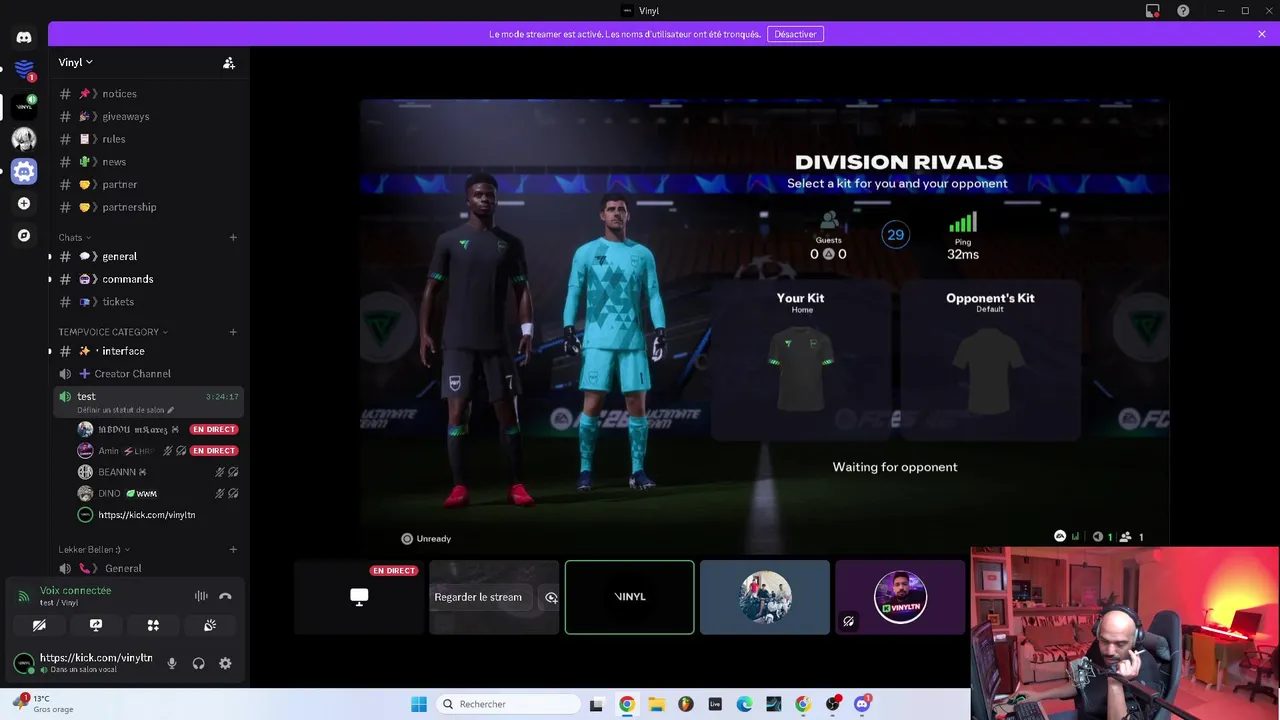This screenshot has height=720, width=1280.
Task: Click the screen share button in voice panel
Action: point(96,625)
